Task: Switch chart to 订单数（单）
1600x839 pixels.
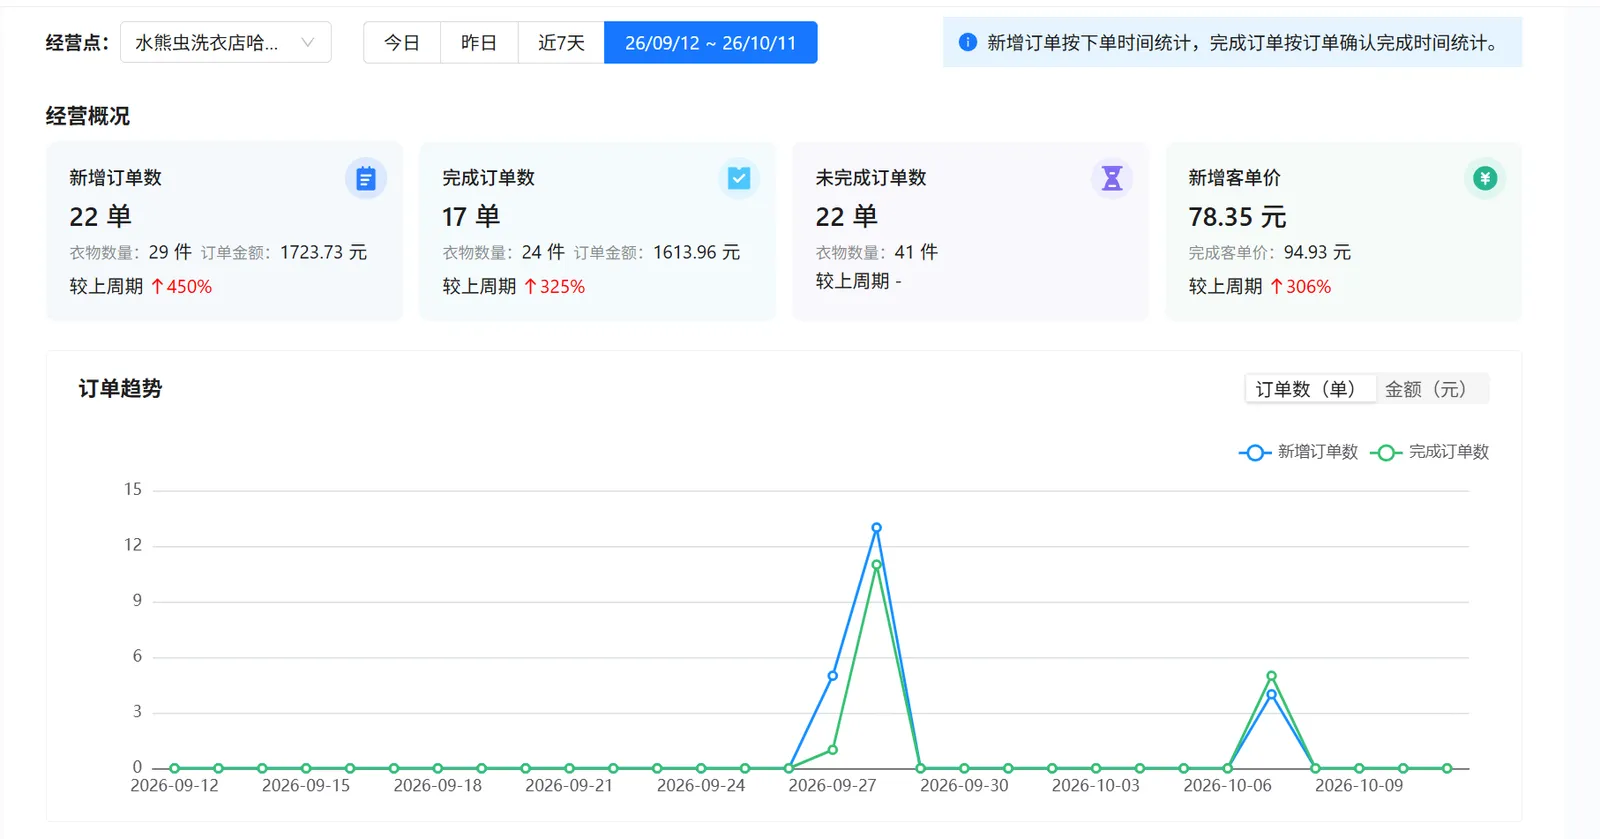Action: tap(1310, 389)
